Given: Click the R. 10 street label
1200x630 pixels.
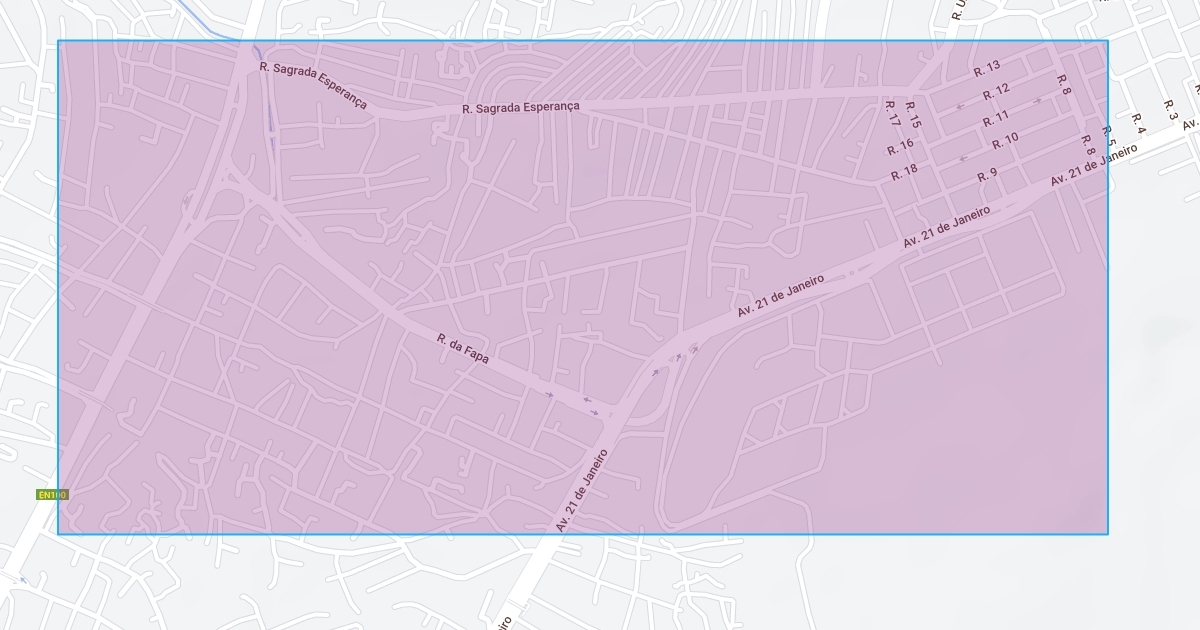Looking at the screenshot, I should tap(1005, 140).
